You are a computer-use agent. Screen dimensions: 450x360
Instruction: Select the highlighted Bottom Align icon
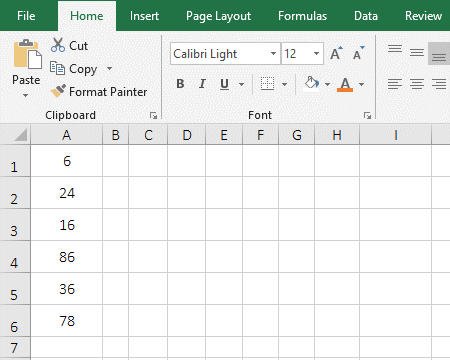point(439,53)
